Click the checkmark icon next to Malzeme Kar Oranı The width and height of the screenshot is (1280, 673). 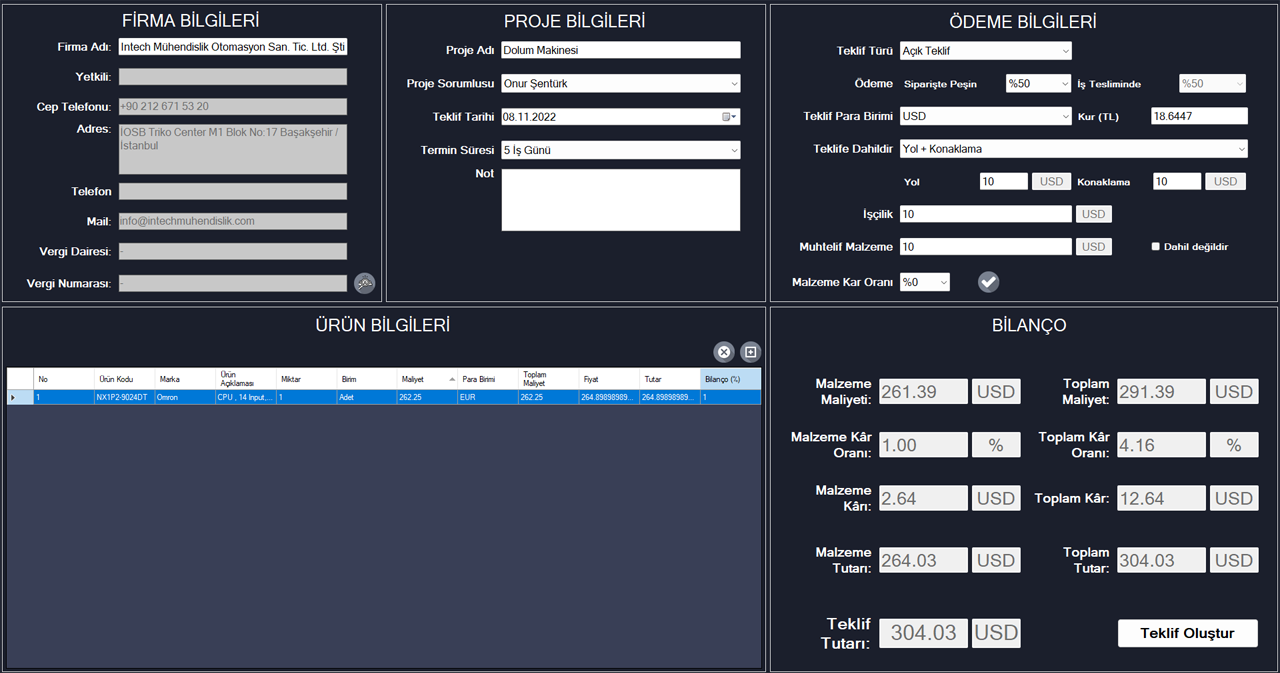(x=988, y=282)
